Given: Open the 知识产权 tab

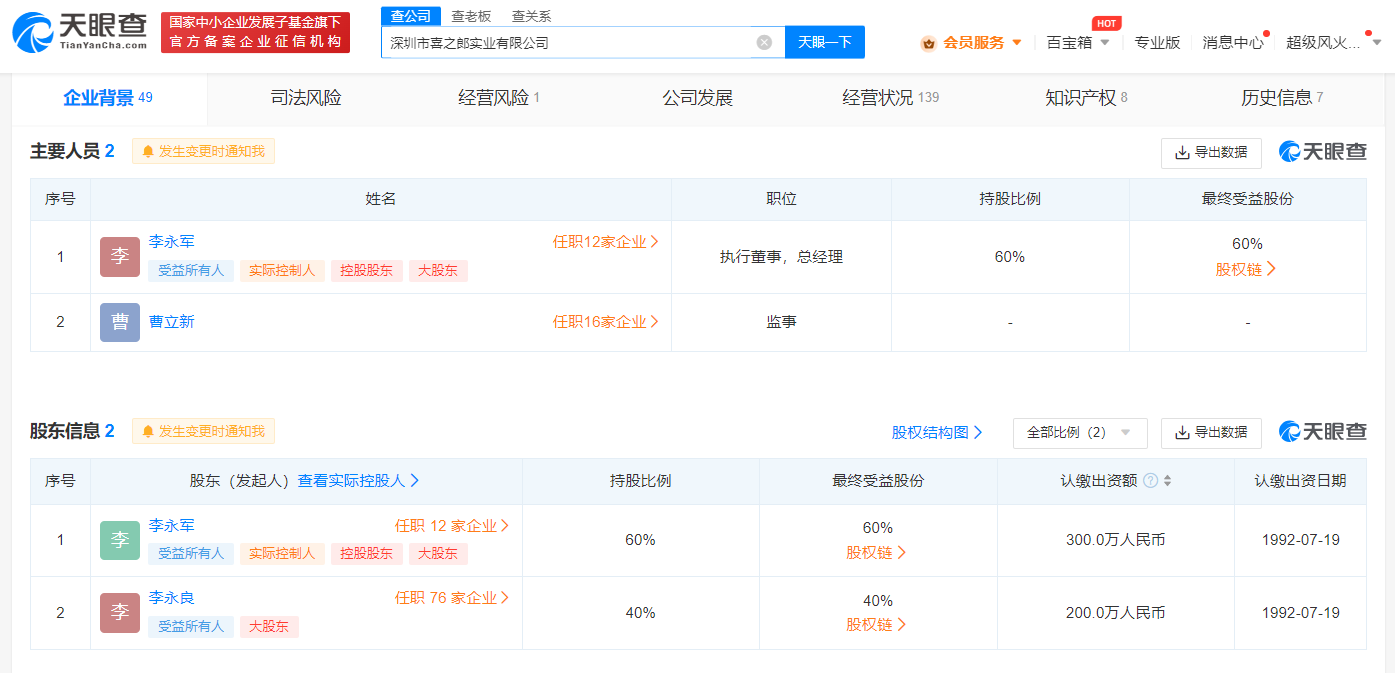Looking at the screenshot, I should coord(1086,98).
